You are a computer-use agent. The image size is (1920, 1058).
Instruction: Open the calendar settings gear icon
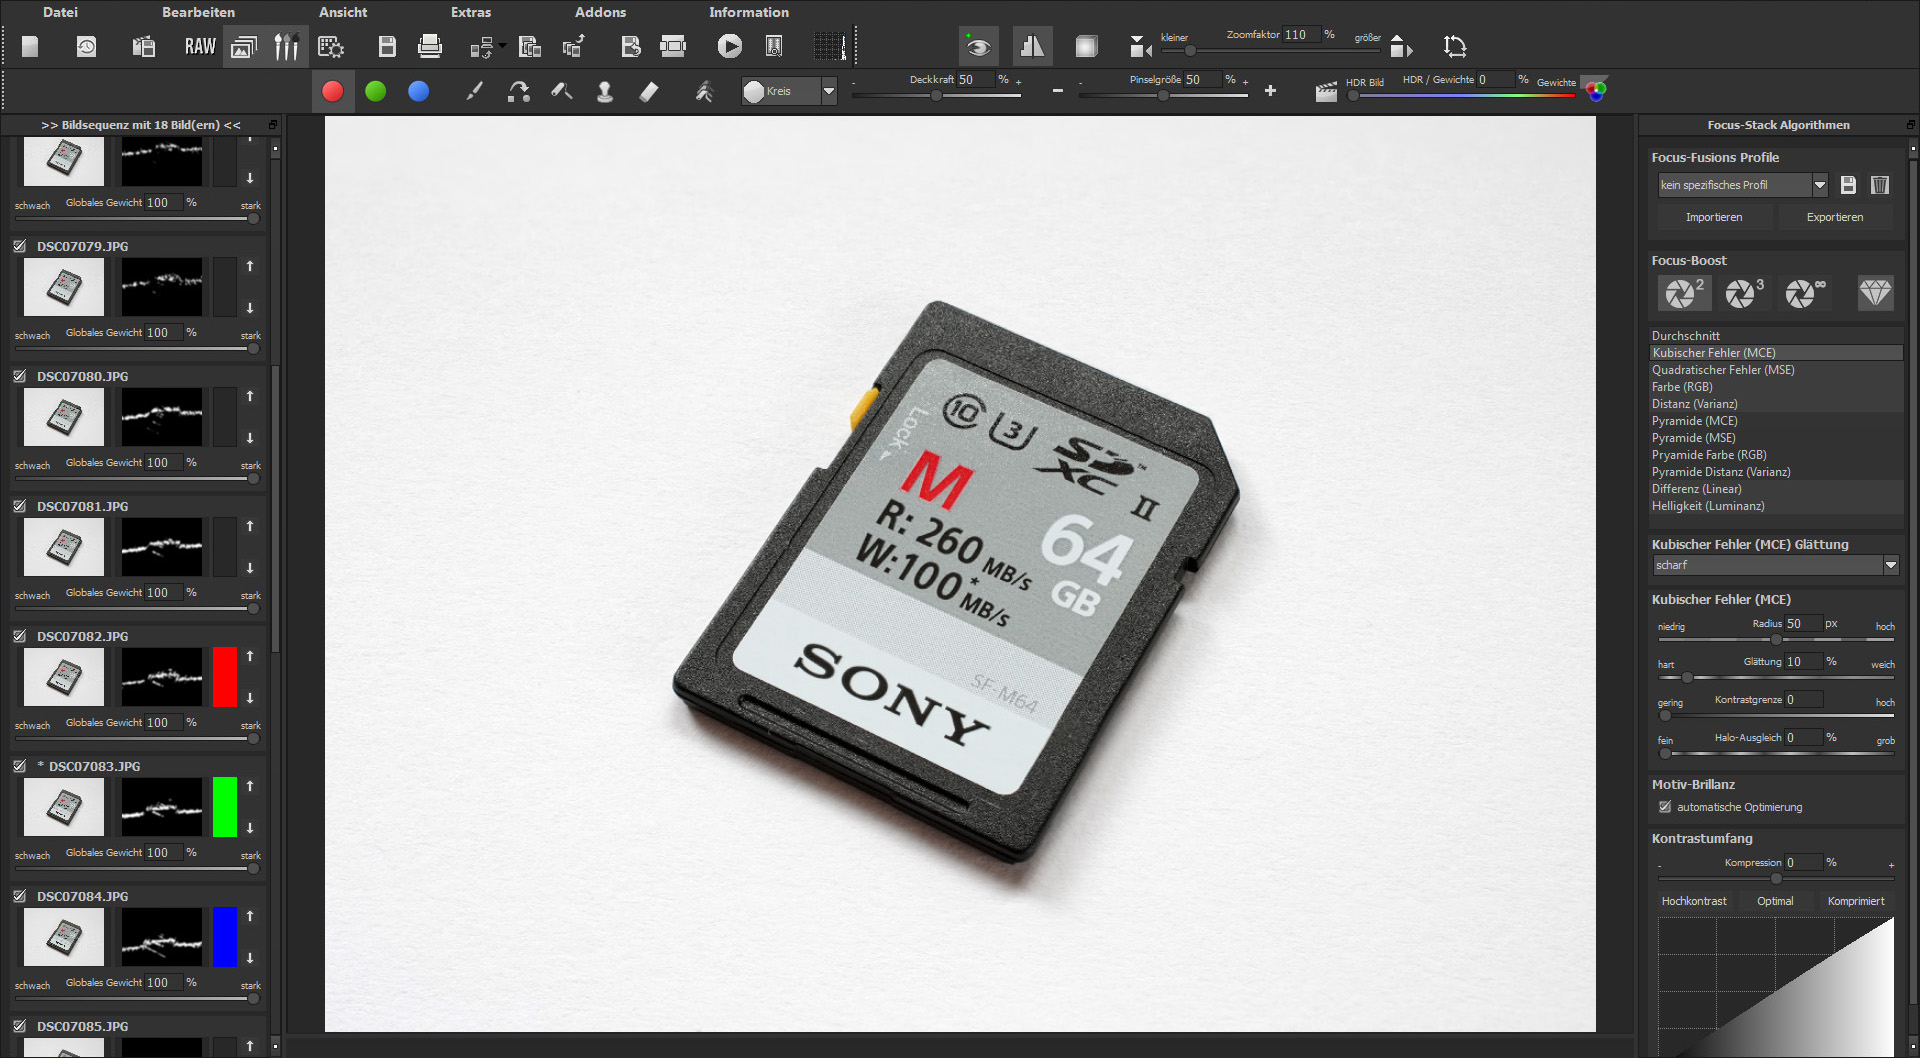[330, 46]
